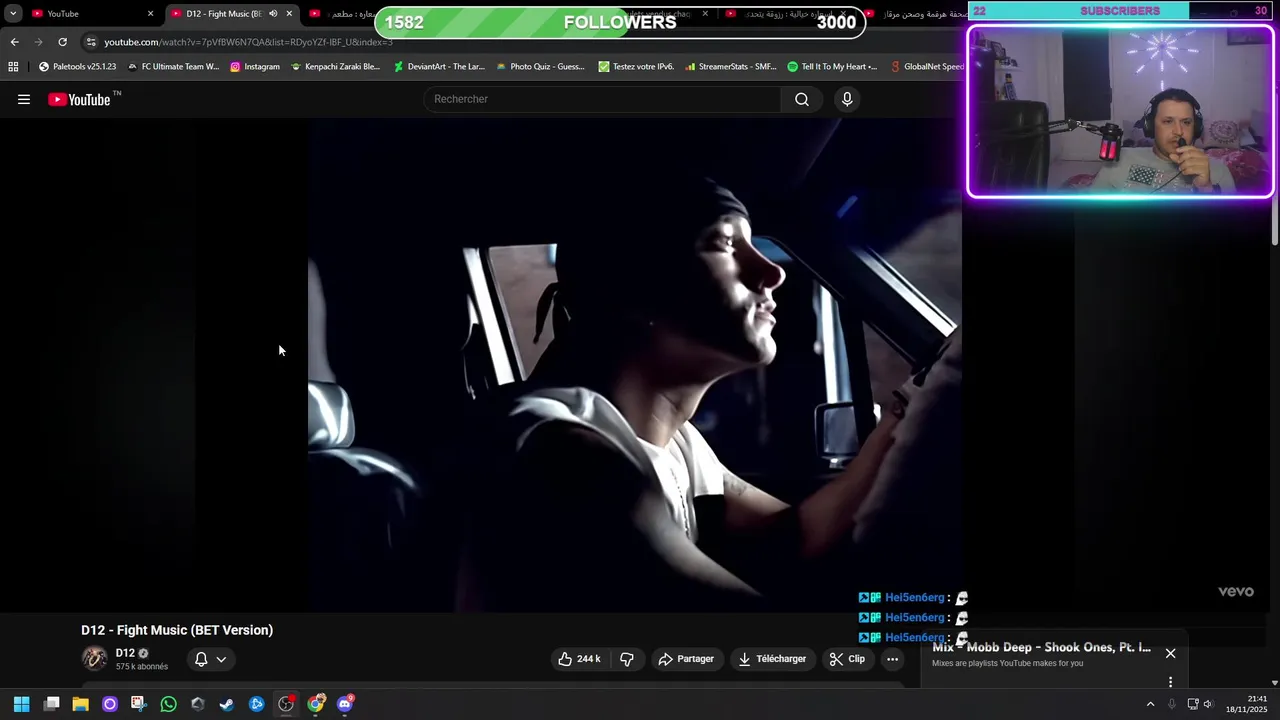Dislike the video with thumbs down
Image resolution: width=1280 pixels, height=720 pixels.
pos(627,659)
